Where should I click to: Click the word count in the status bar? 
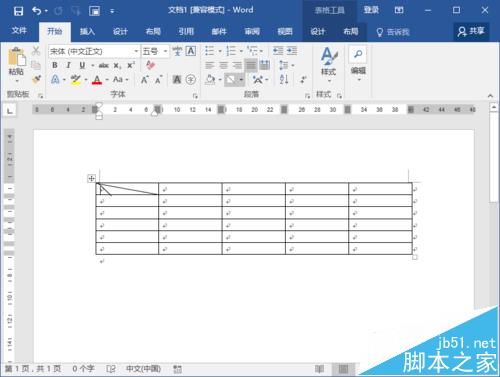83,369
